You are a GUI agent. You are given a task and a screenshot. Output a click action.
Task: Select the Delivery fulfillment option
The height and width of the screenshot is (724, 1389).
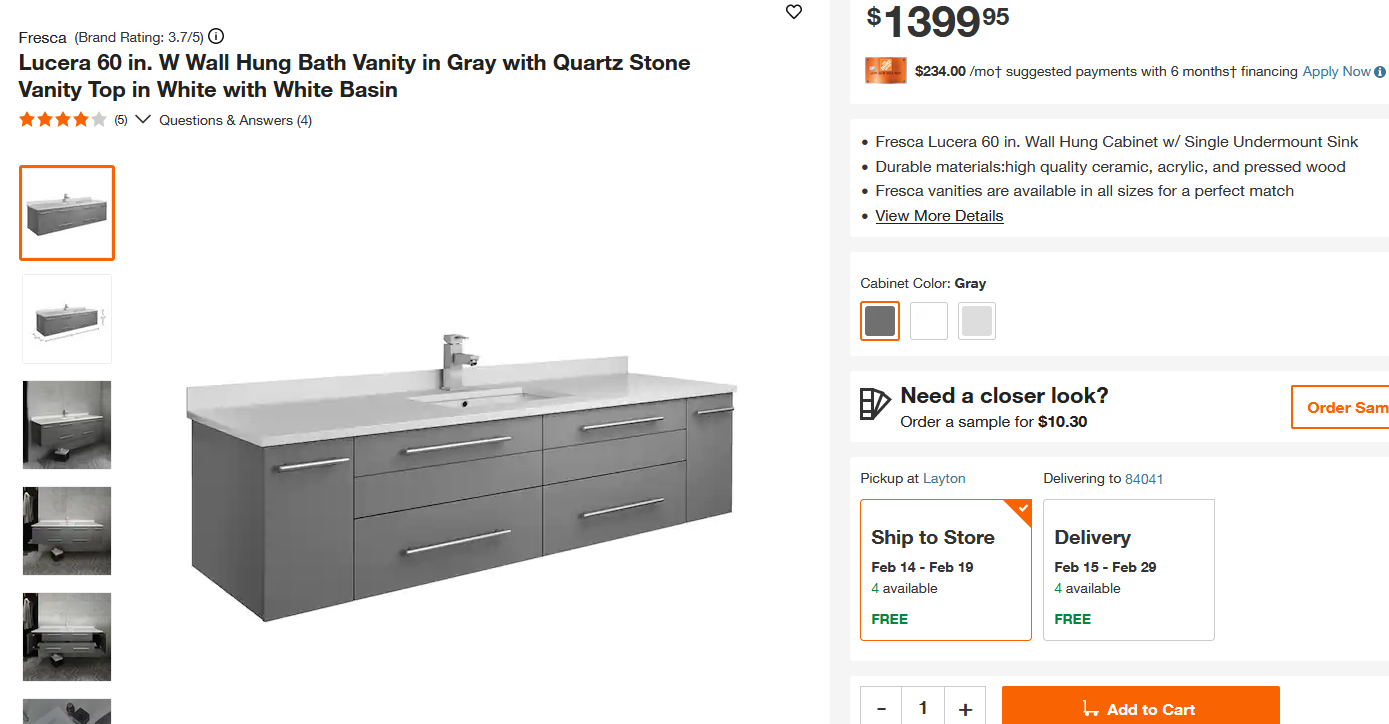[x=1128, y=569]
